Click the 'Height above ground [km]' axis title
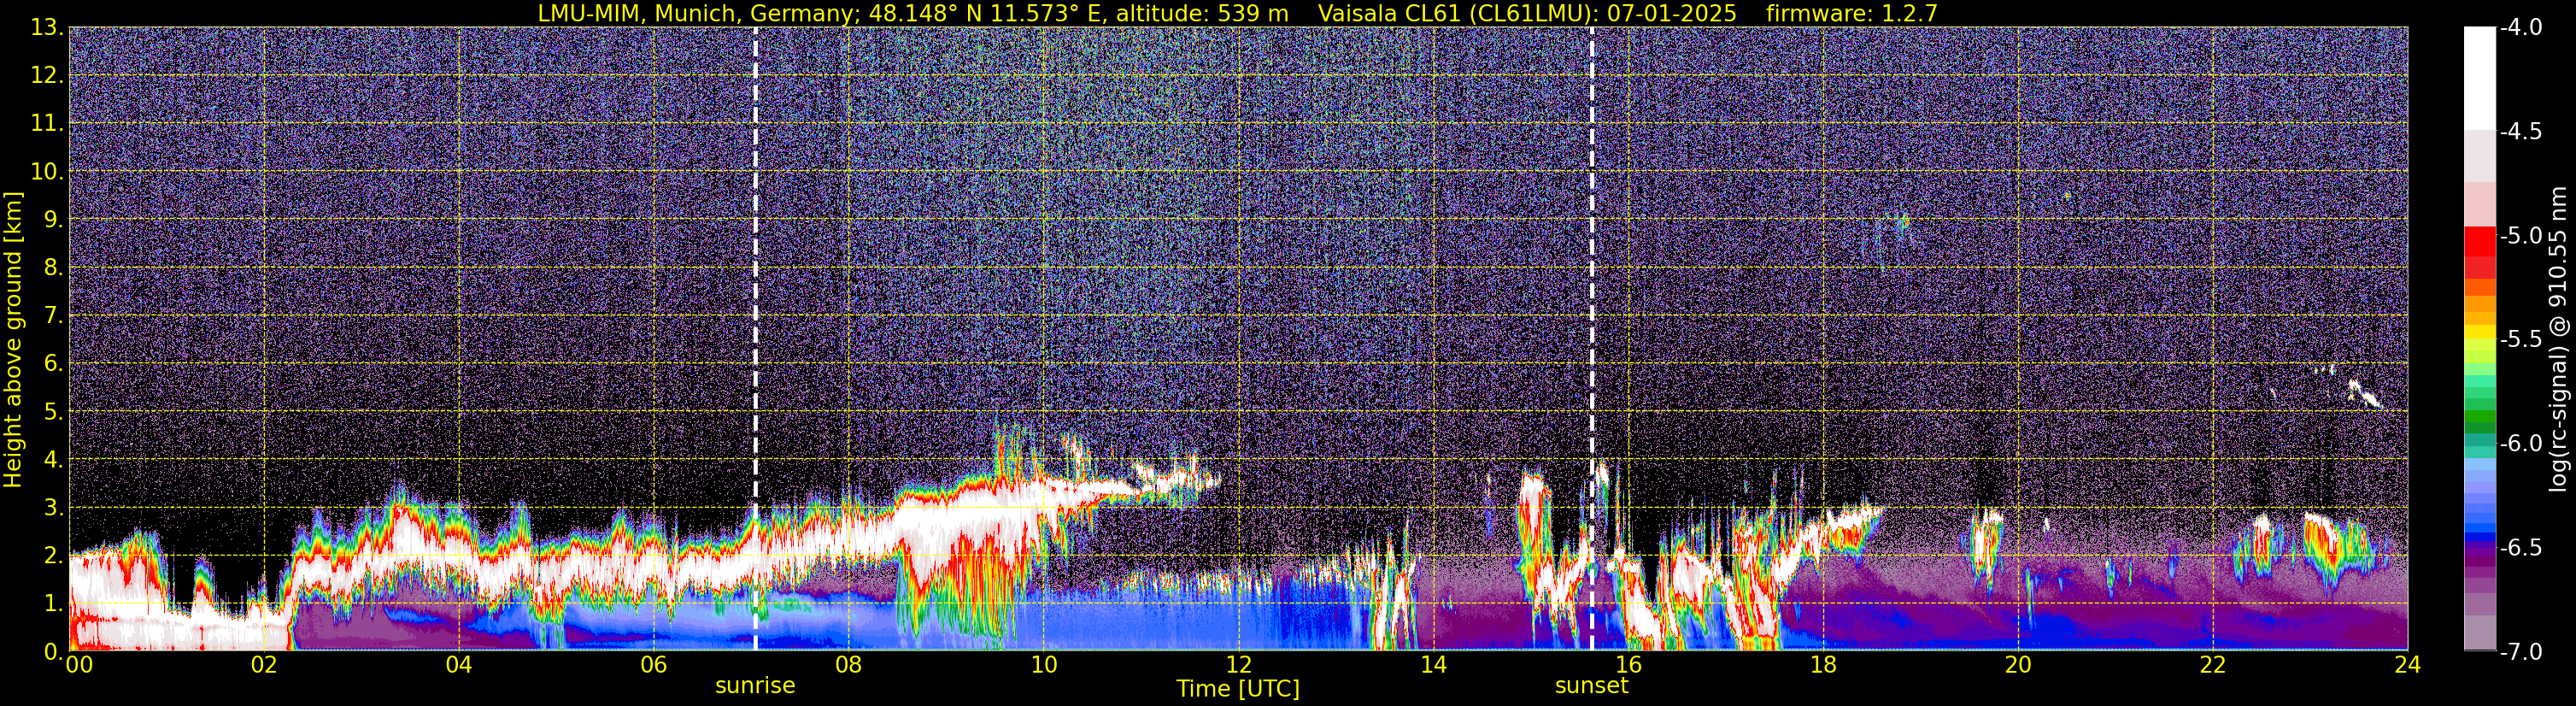The height and width of the screenshot is (706, 2576). 13,340
